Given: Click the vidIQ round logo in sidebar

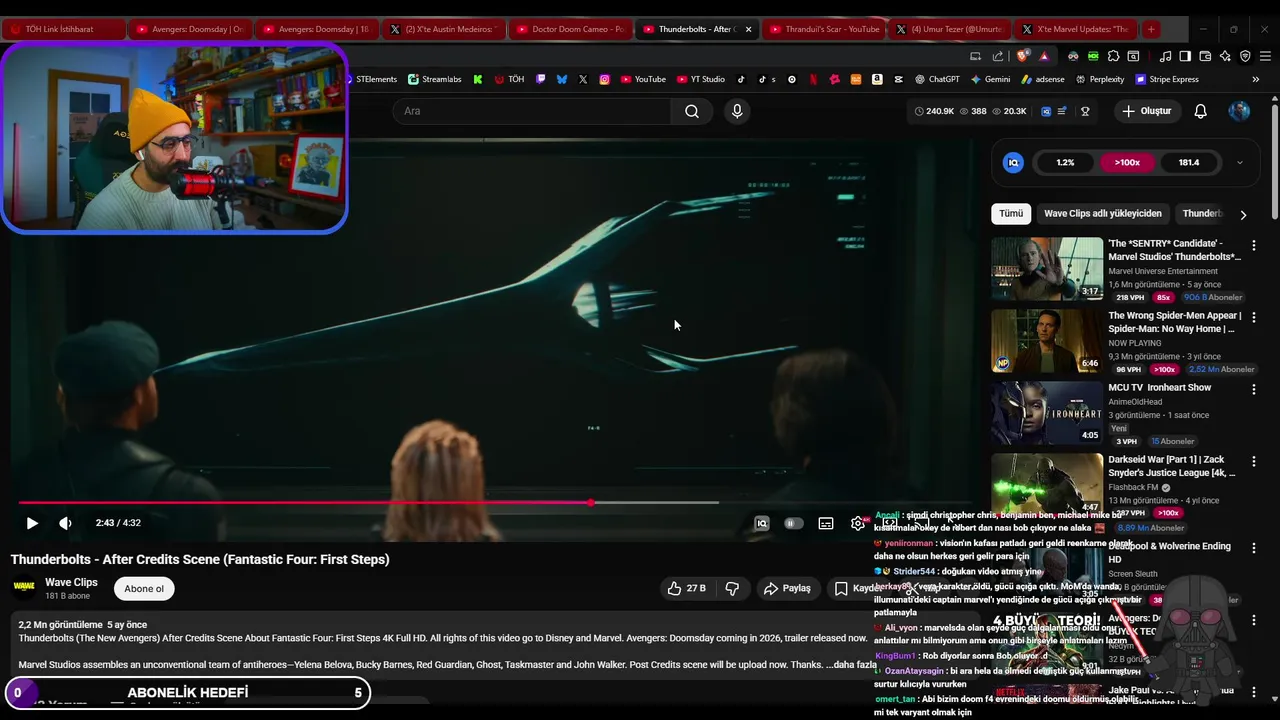Looking at the screenshot, I should (x=1013, y=162).
